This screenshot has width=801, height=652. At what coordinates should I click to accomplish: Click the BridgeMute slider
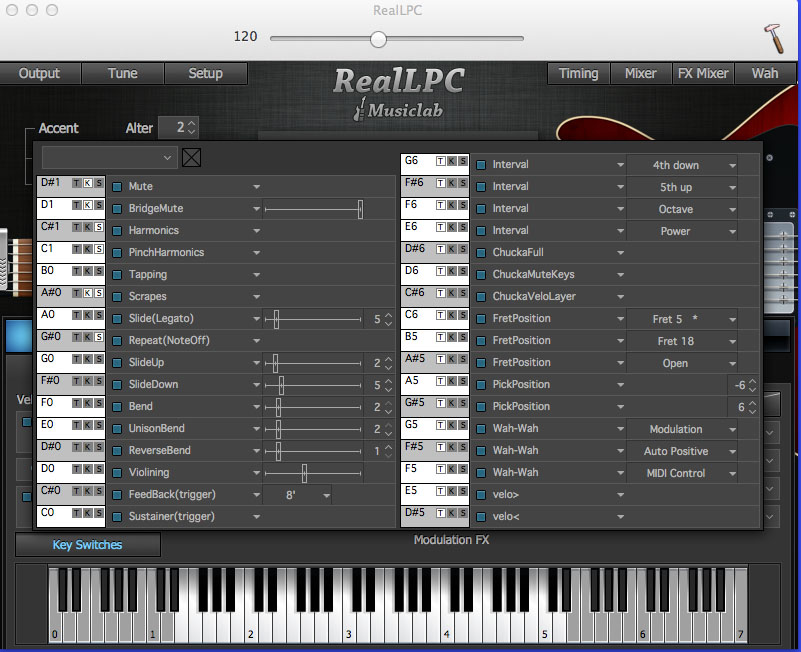coord(313,209)
